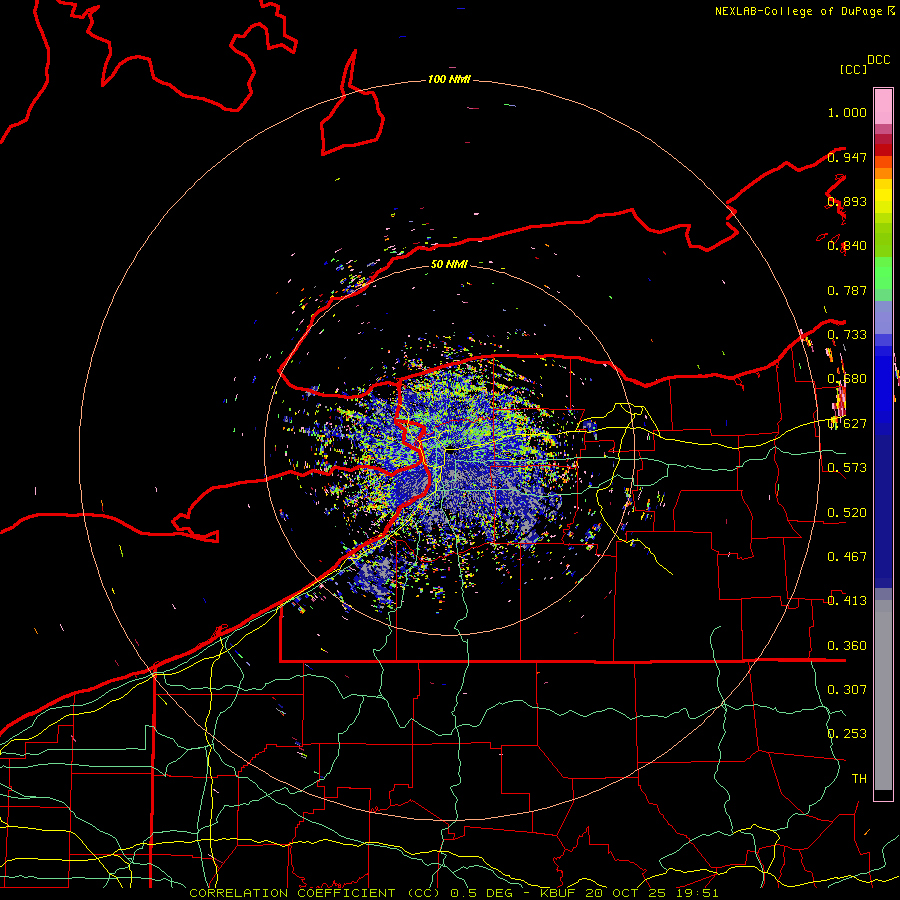Click the KBUF 20 OCT 25 19:51 timestamp

point(629,893)
